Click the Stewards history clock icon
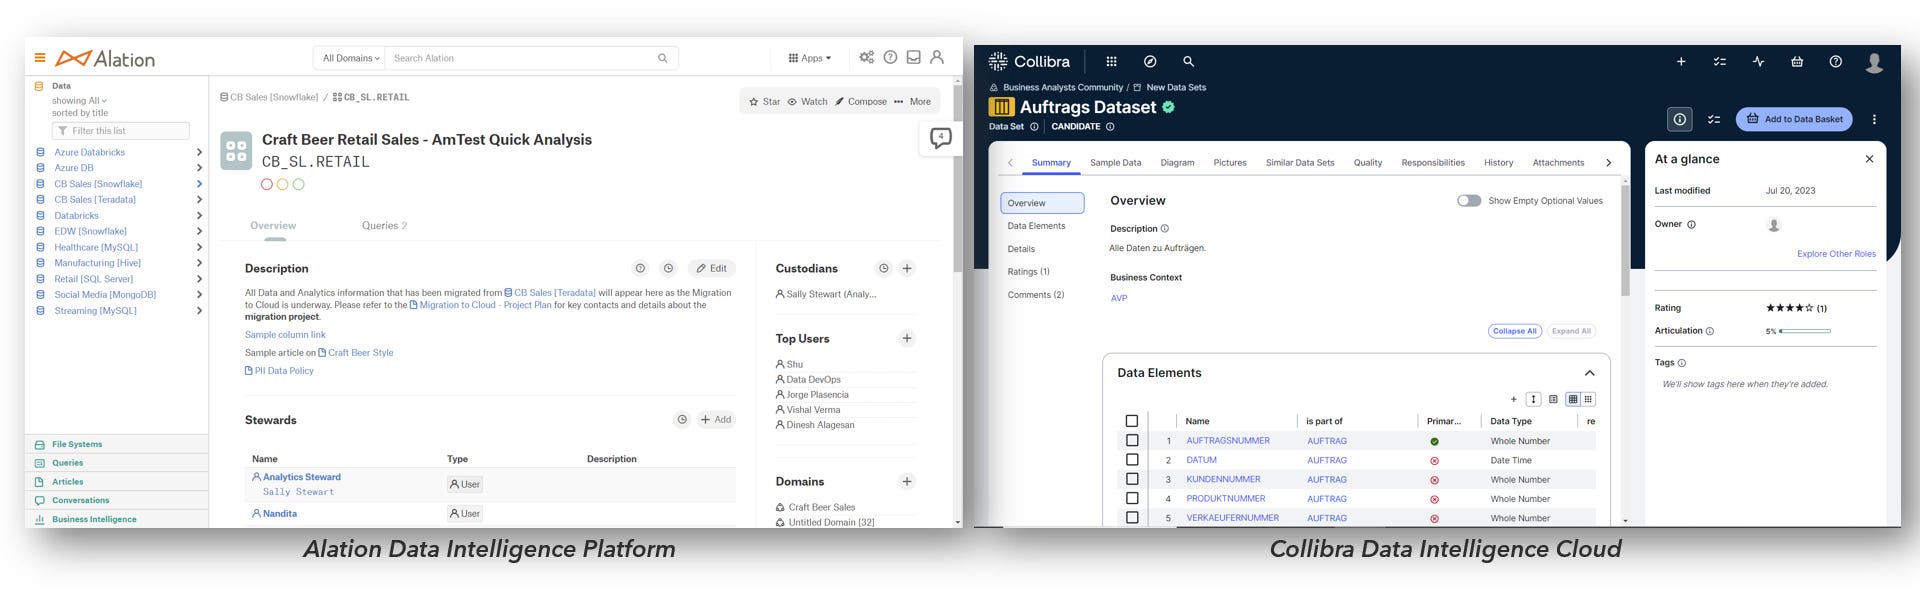The width and height of the screenshot is (1920, 592). click(x=682, y=420)
